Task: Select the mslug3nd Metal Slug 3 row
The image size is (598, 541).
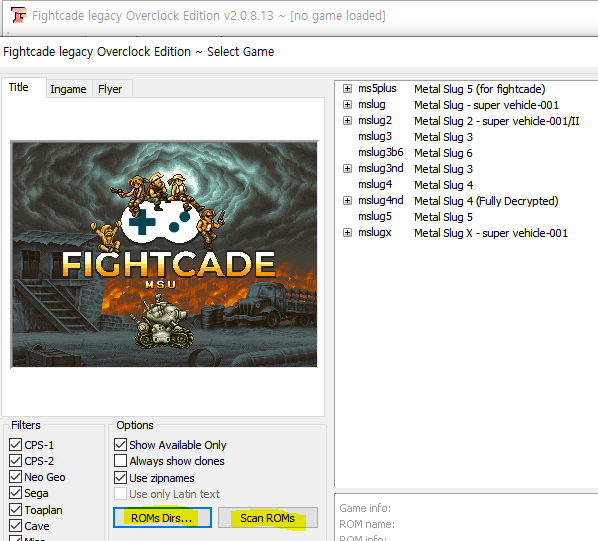Action: (415, 169)
